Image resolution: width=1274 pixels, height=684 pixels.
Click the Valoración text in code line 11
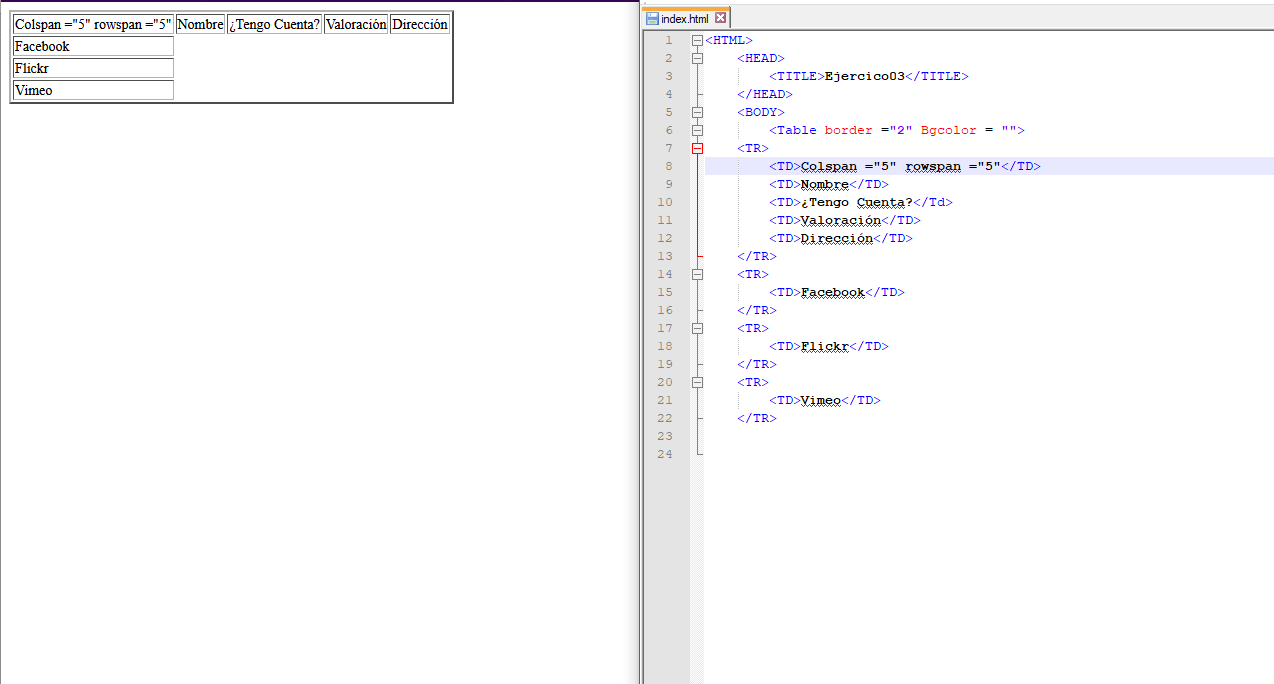(x=840, y=220)
